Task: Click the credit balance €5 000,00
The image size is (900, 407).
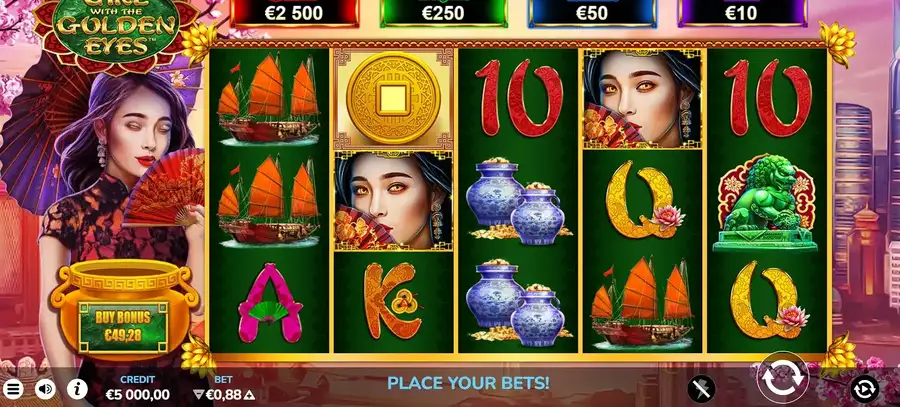Action: coord(138,395)
